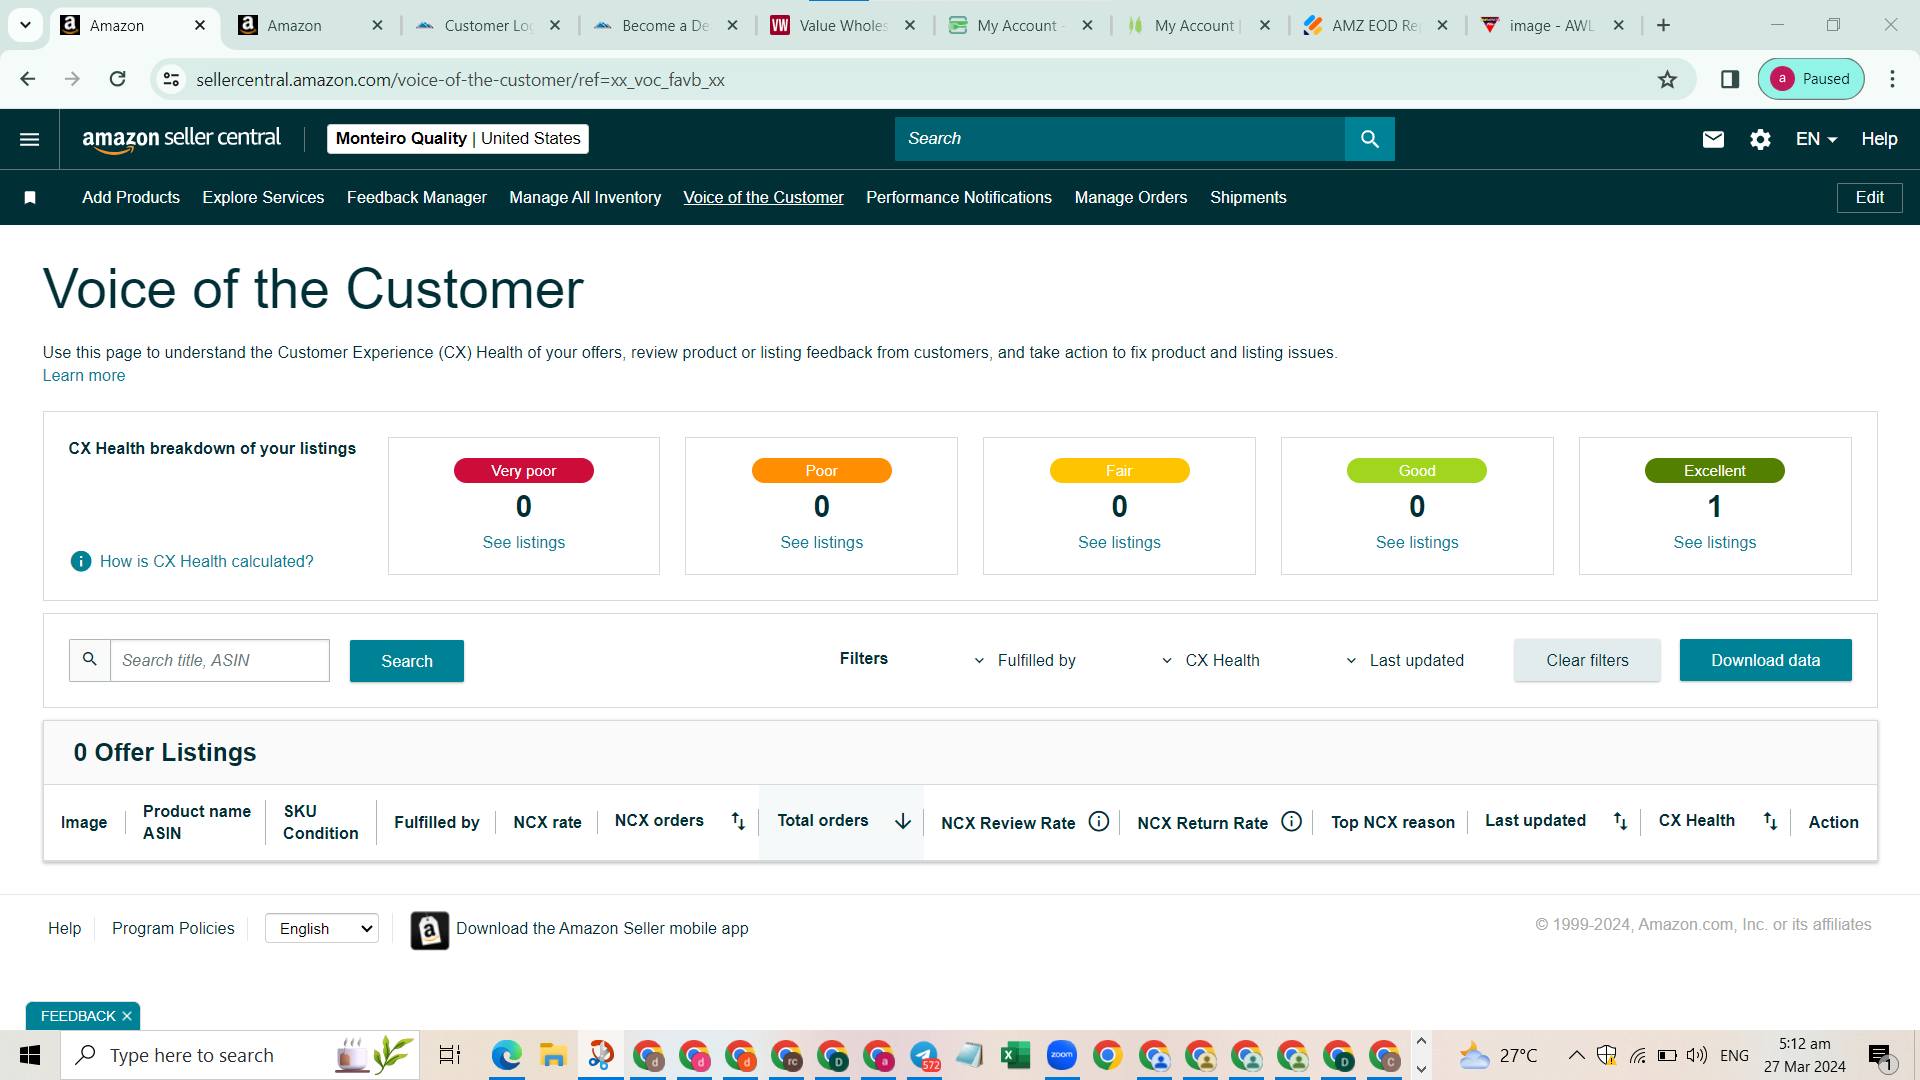Open Feedback Manager menu item
The height and width of the screenshot is (1080, 1920).
click(x=417, y=198)
